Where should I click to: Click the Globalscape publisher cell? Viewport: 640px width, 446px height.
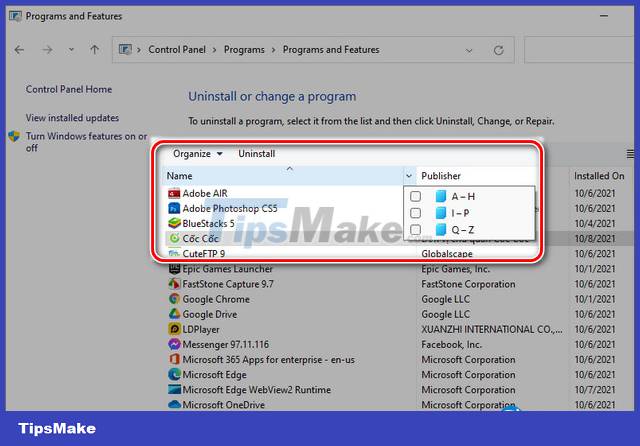pyautogui.click(x=447, y=254)
